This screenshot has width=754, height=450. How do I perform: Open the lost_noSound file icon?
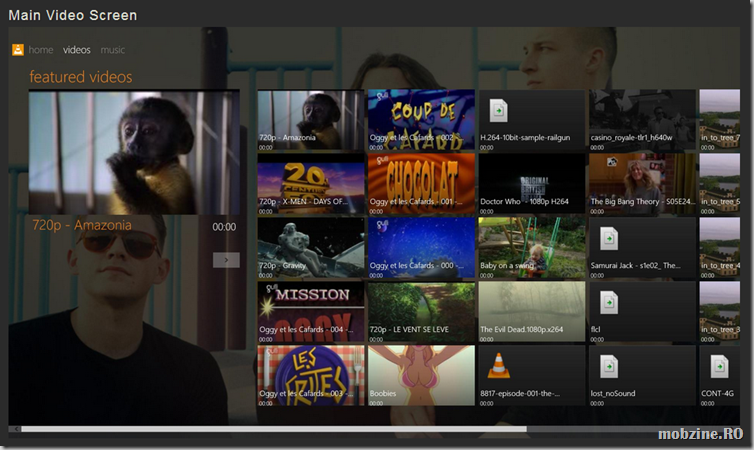point(610,365)
